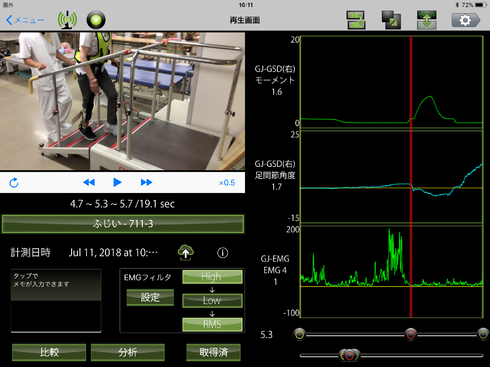Rewind the video with double-left arrows

89,182
